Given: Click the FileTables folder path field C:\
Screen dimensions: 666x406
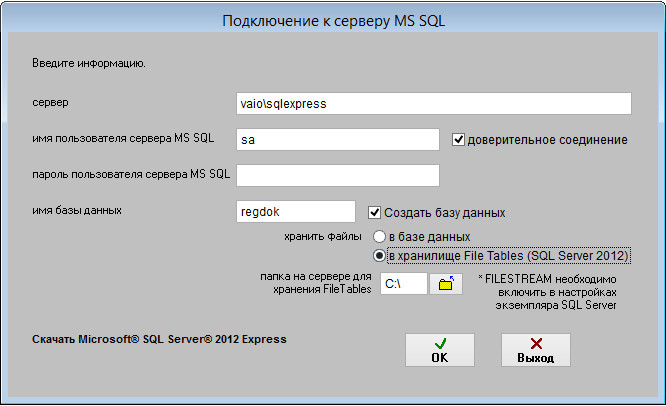Looking at the screenshot, I should point(404,284).
